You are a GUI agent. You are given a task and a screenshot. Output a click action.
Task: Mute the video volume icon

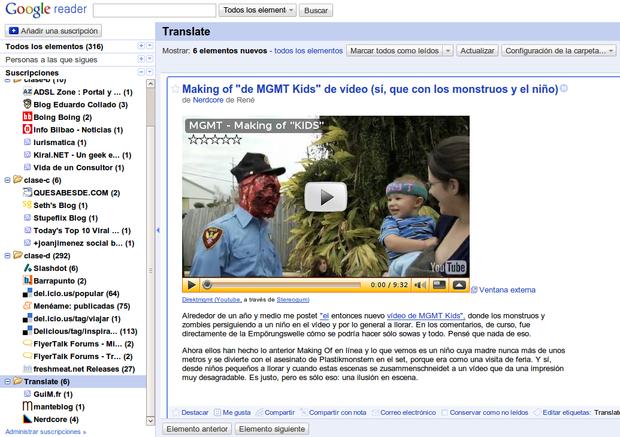[420, 285]
